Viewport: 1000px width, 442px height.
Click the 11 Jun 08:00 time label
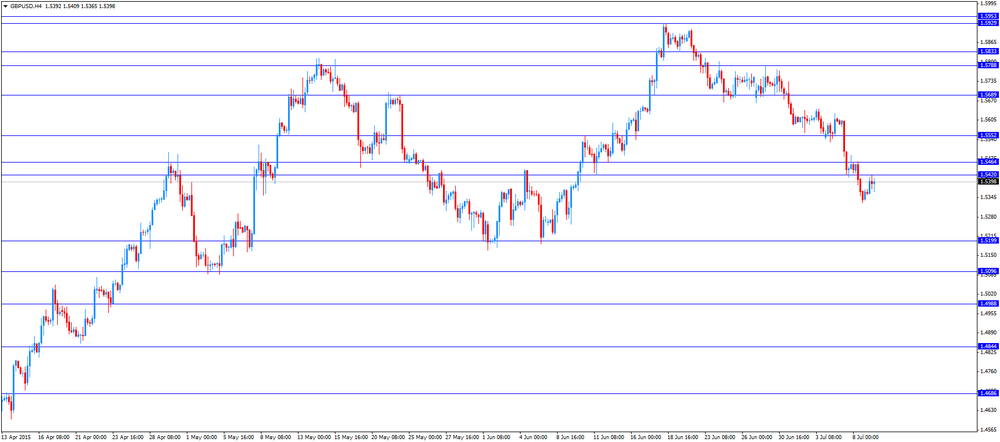pyautogui.click(x=608, y=438)
